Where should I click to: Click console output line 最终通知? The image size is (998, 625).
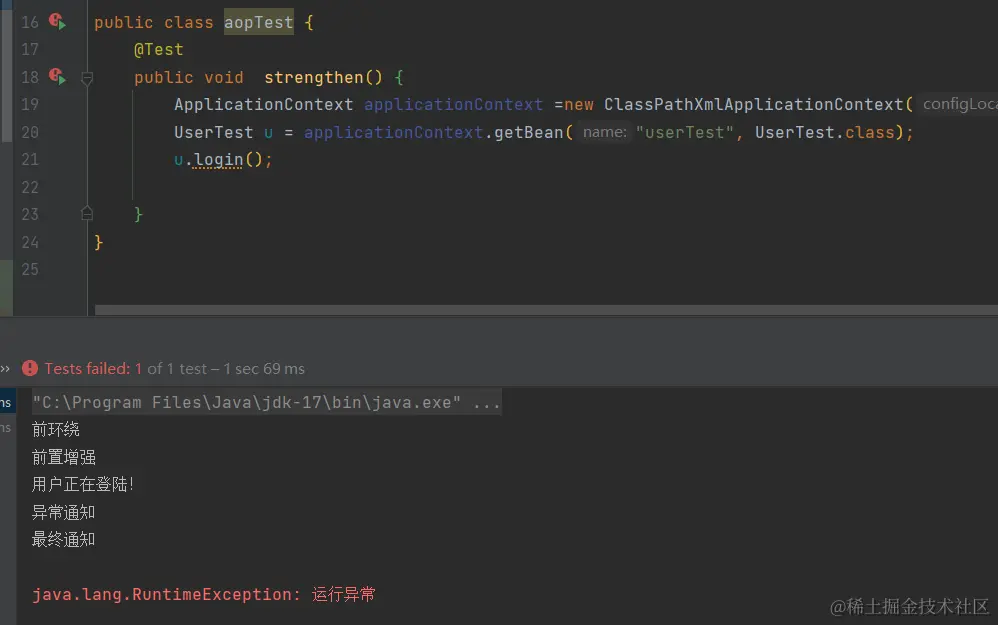tap(64, 540)
